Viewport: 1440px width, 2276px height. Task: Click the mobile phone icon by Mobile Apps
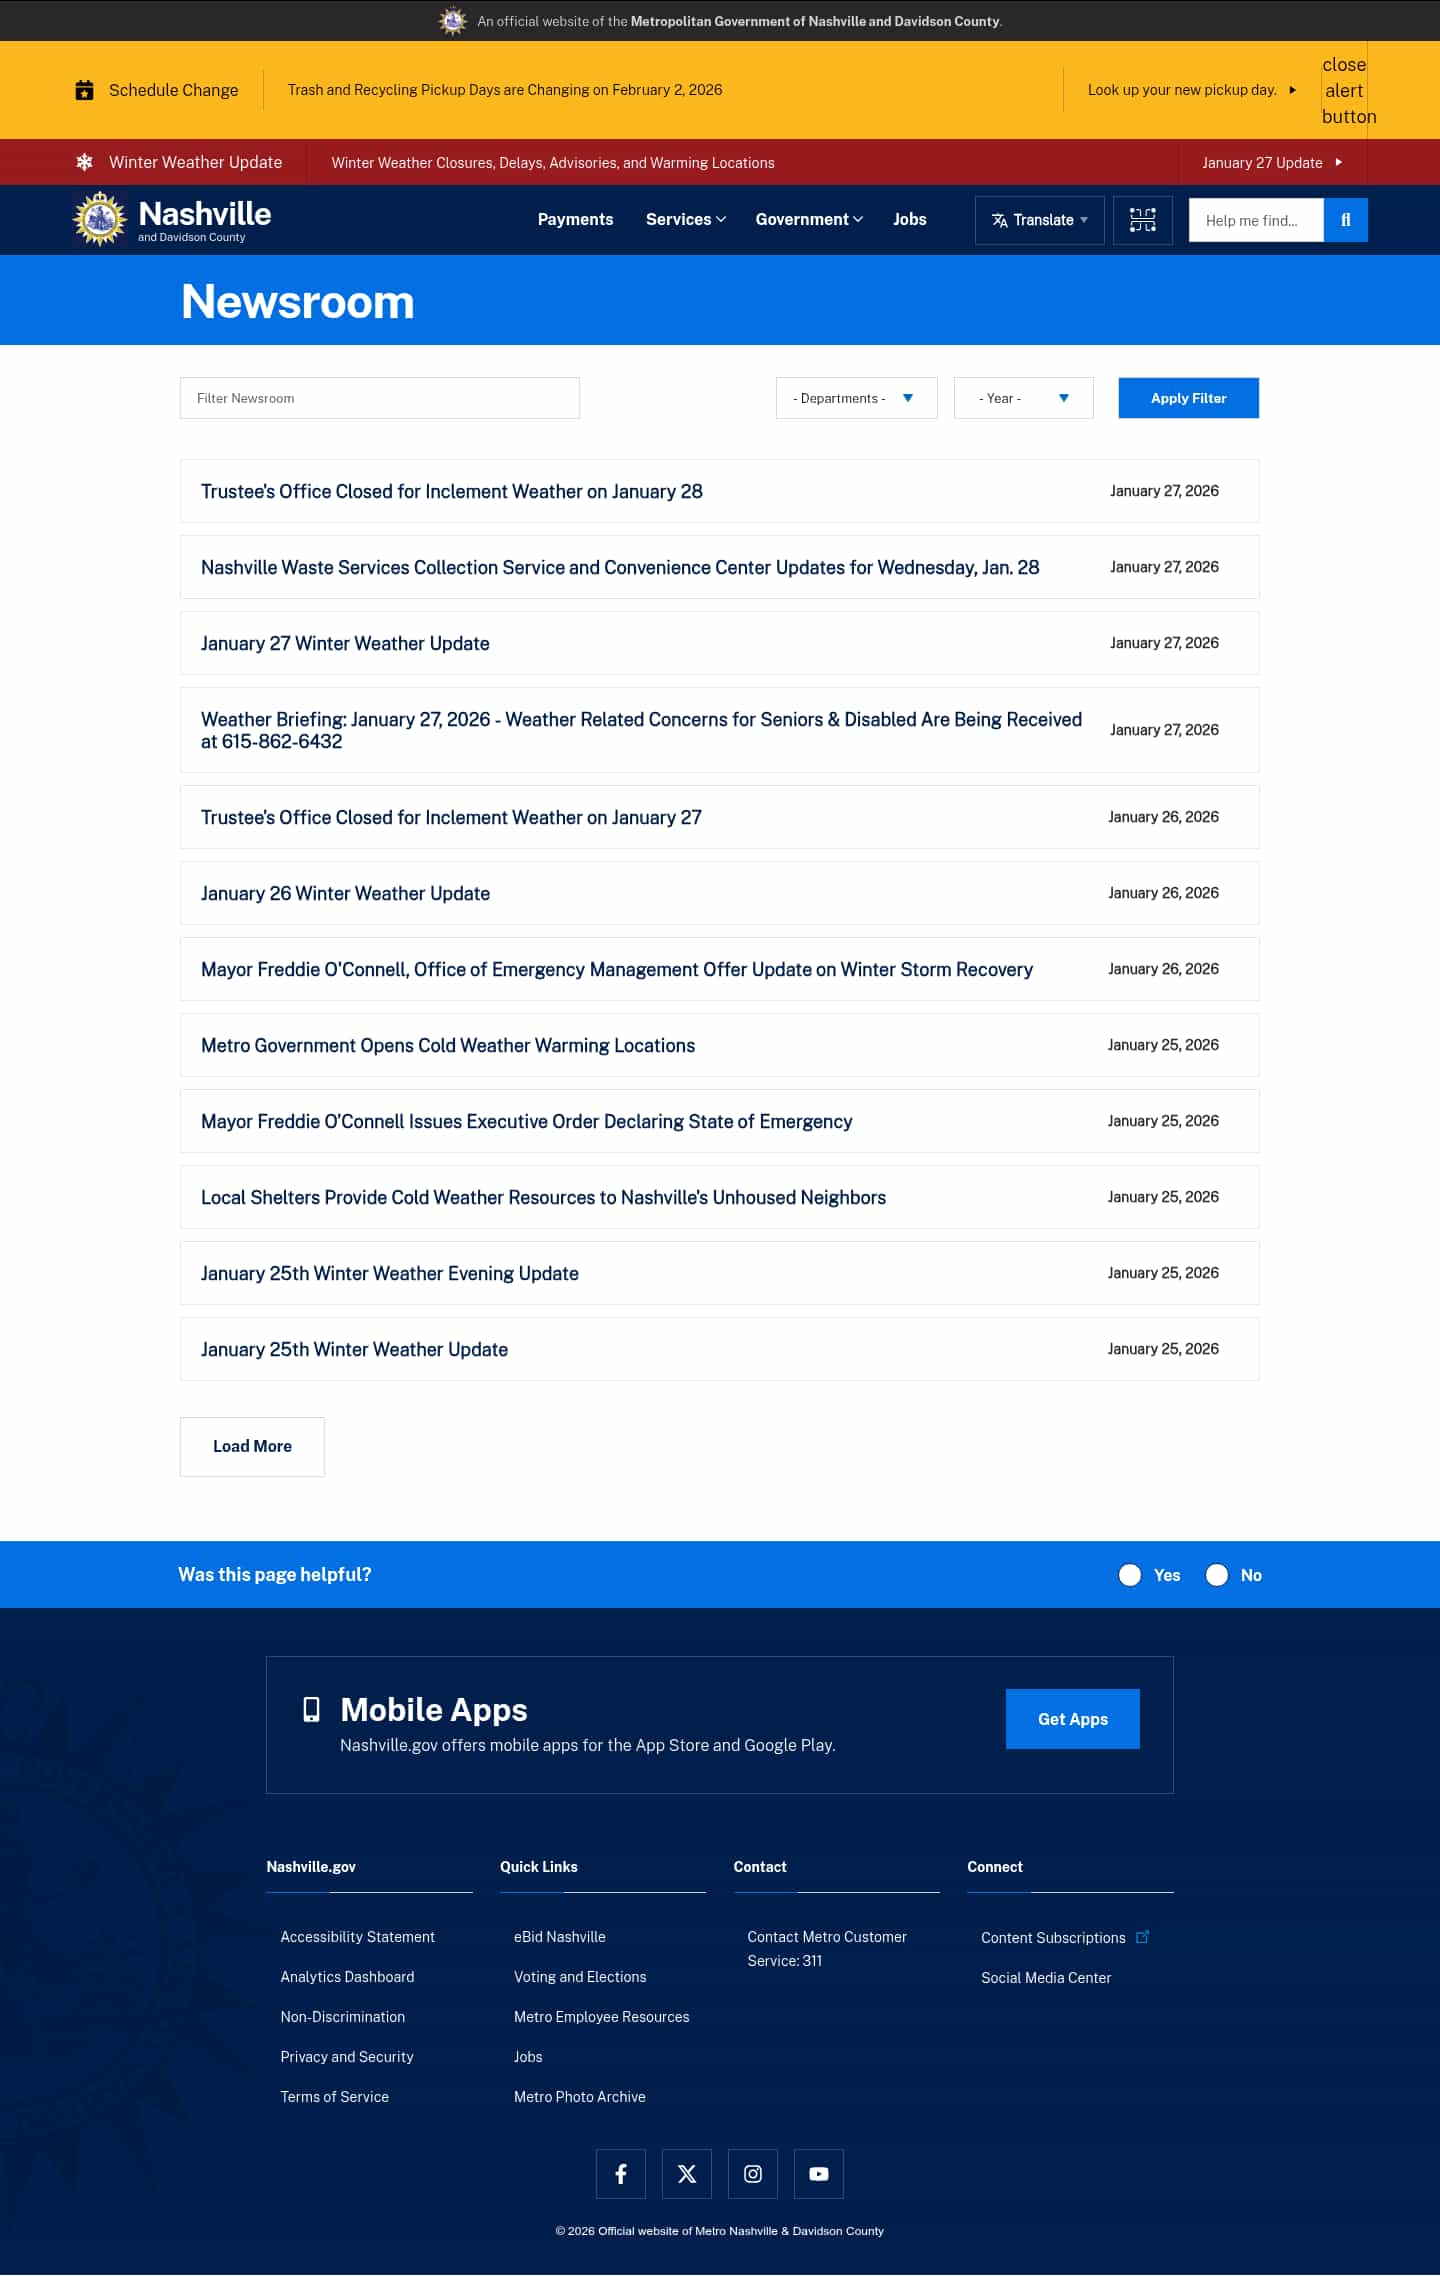tap(312, 1710)
